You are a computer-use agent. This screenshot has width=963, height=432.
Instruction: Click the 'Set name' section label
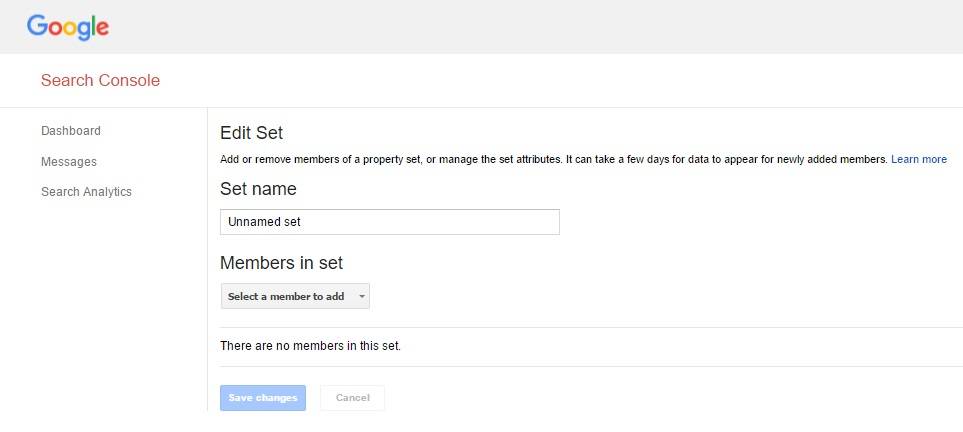pyautogui.click(x=258, y=188)
